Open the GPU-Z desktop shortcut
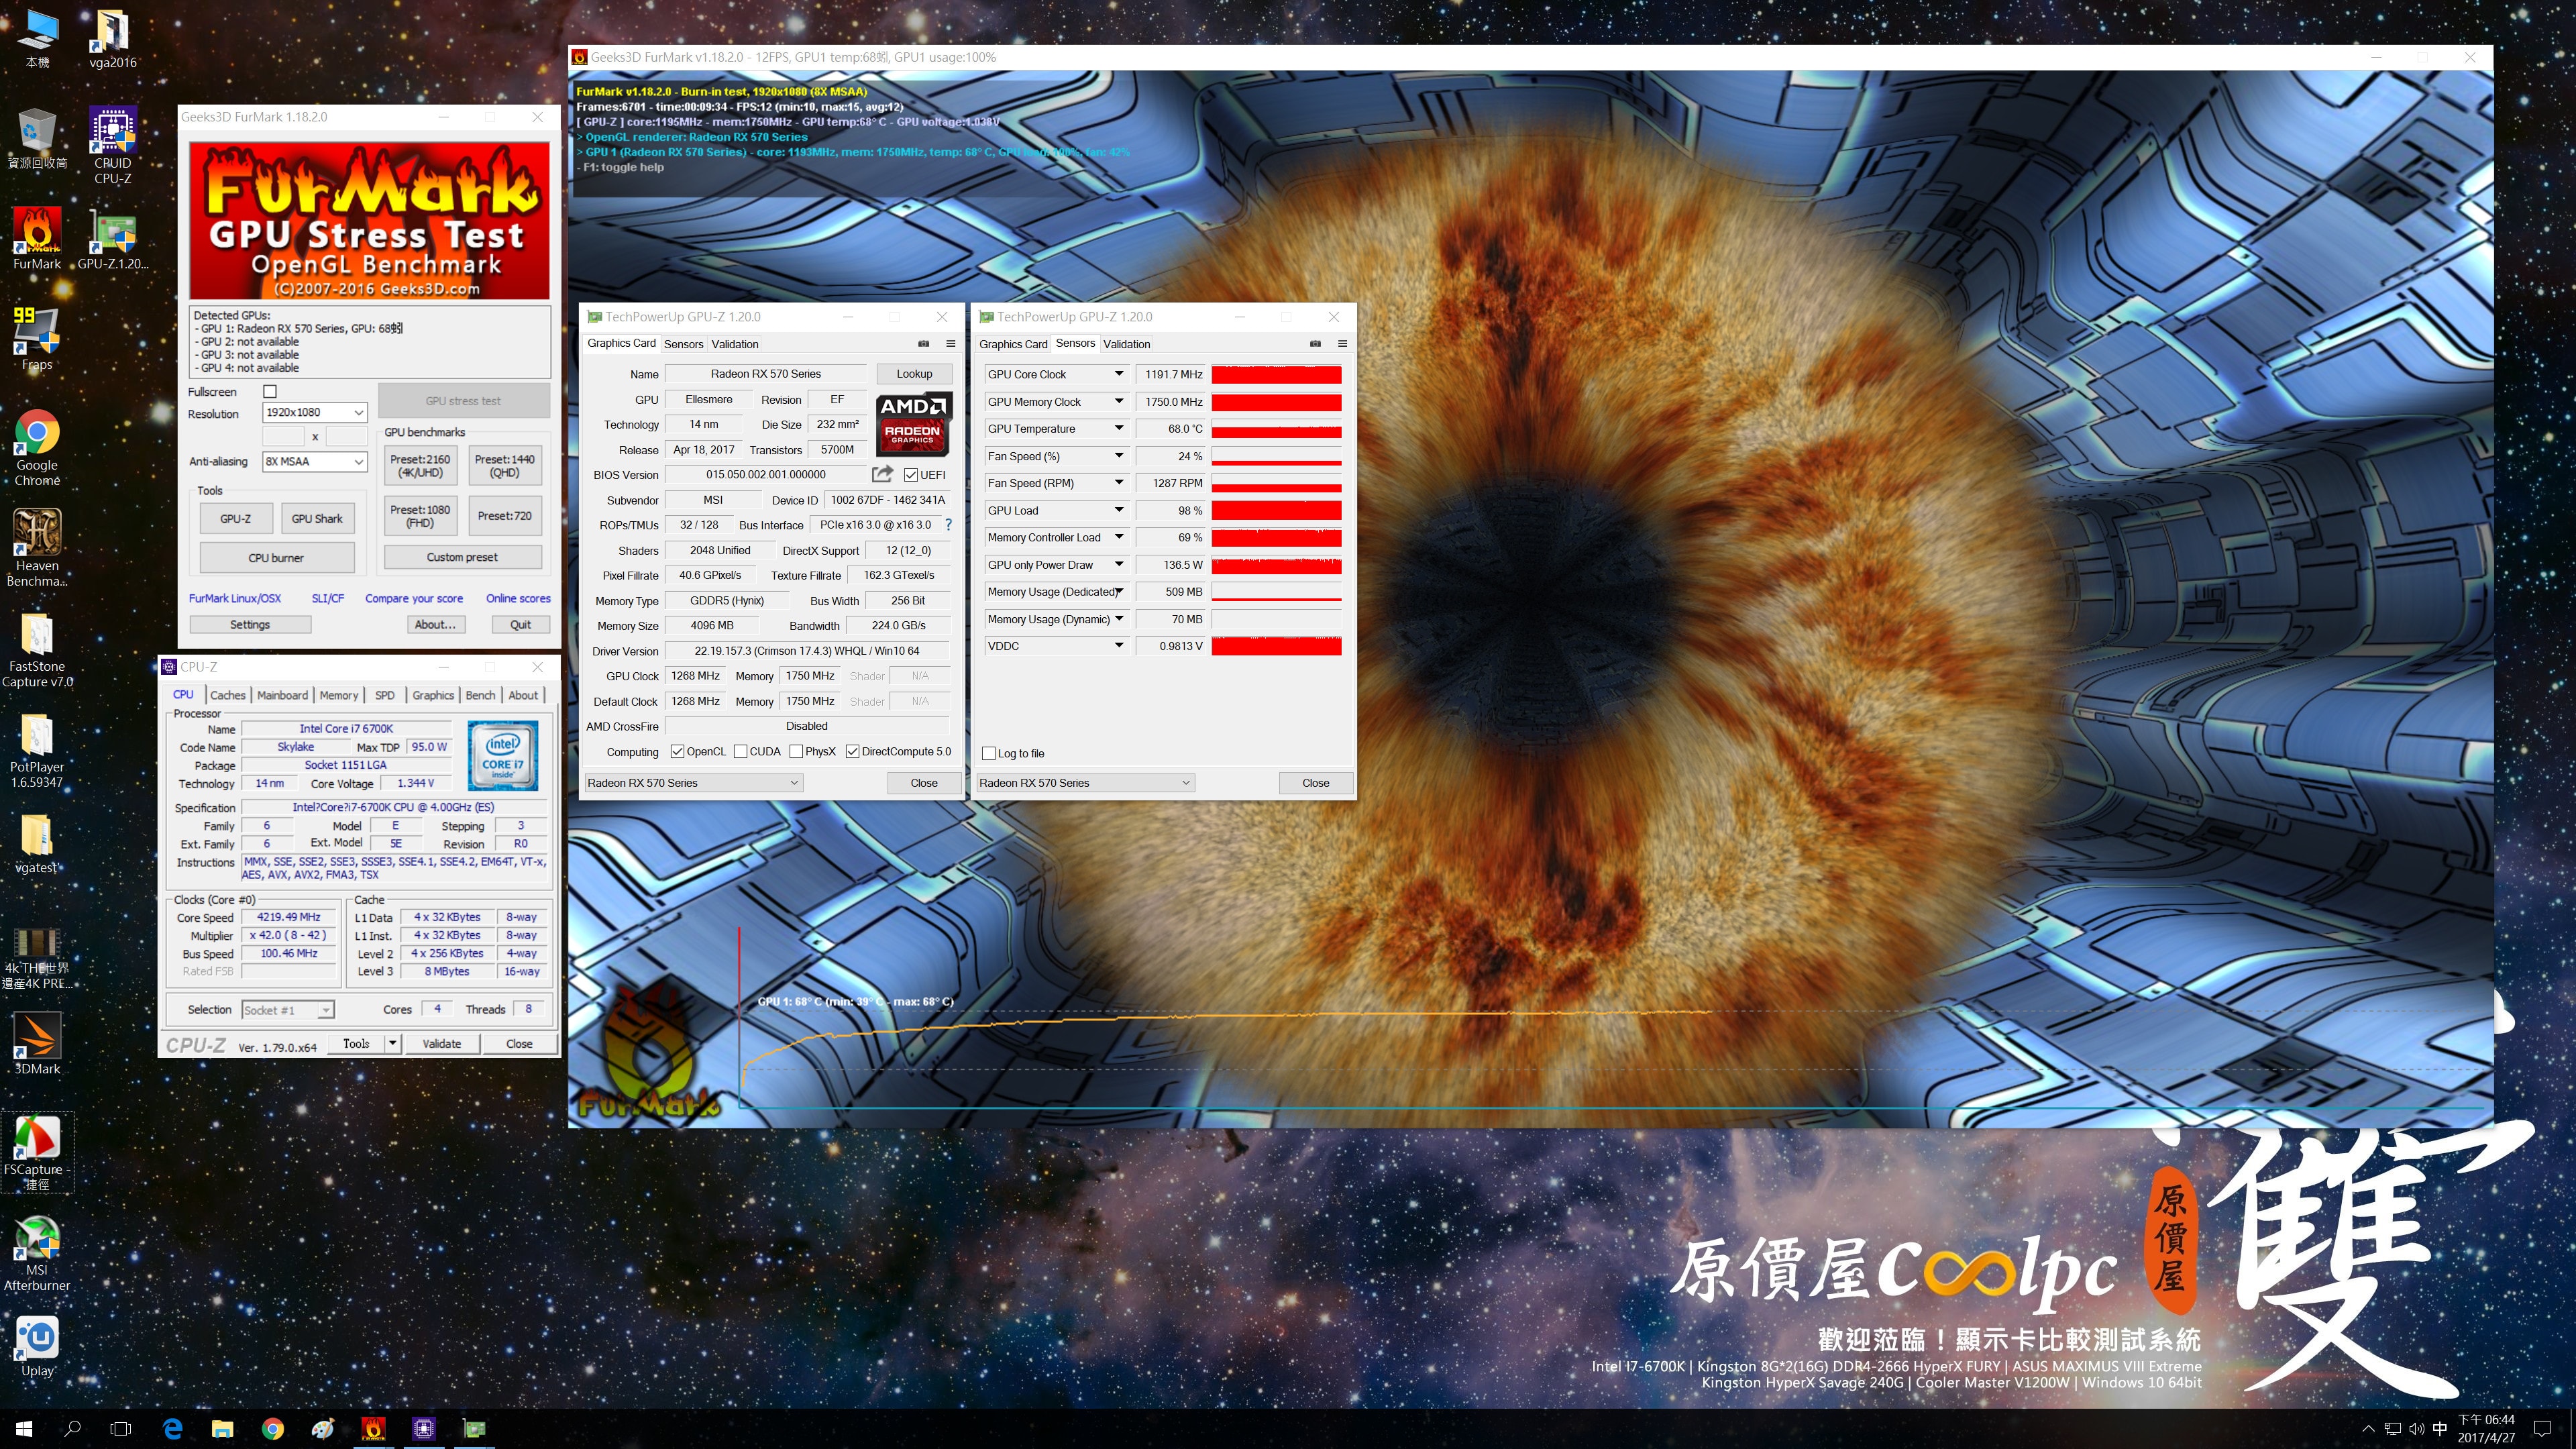Image resolution: width=2576 pixels, height=1449 pixels. (112, 238)
